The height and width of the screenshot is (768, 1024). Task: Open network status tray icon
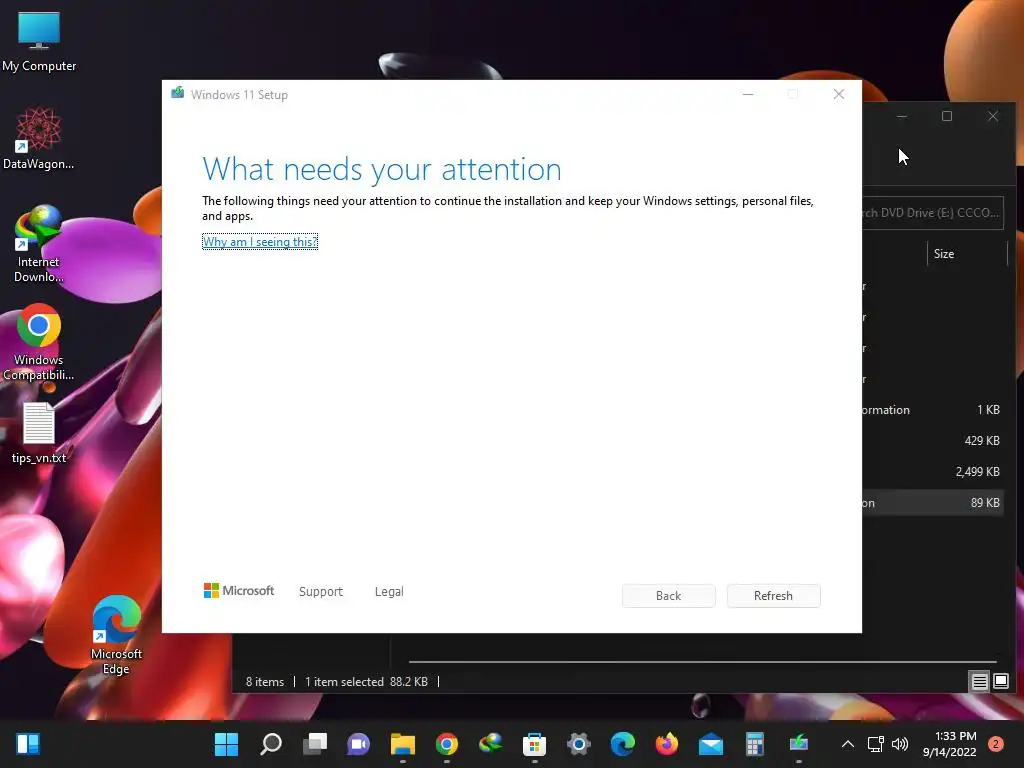pyautogui.click(x=876, y=744)
